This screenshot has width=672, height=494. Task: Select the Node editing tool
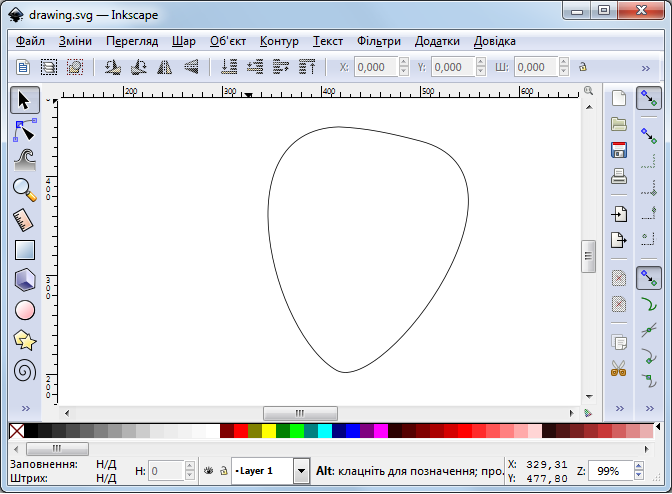click(25, 129)
